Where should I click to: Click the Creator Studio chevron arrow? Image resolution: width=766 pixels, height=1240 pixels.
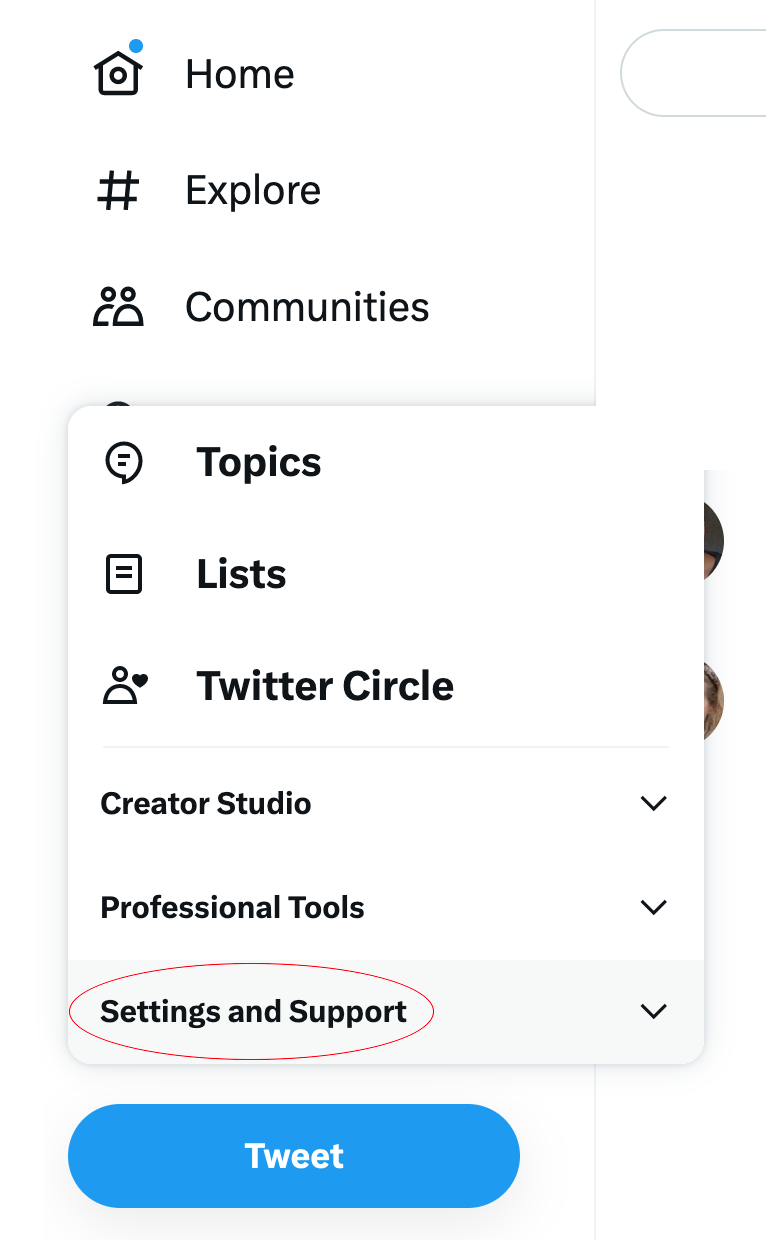pos(653,803)
